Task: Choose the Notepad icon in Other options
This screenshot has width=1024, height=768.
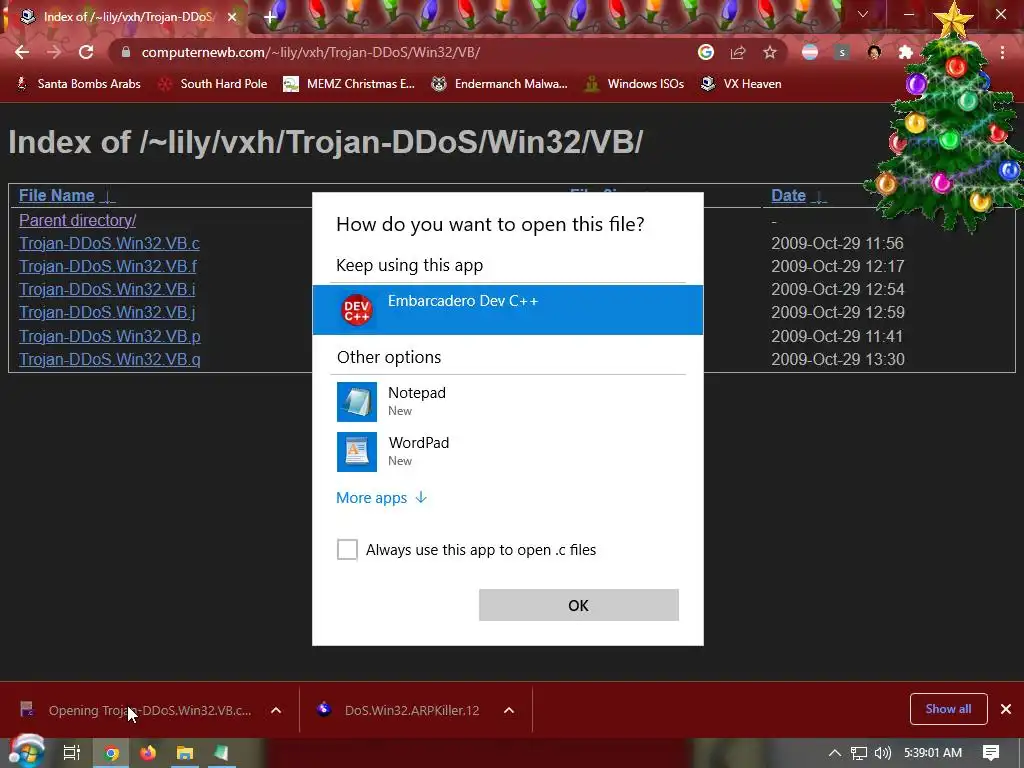Action: click(x=357, y=402)
